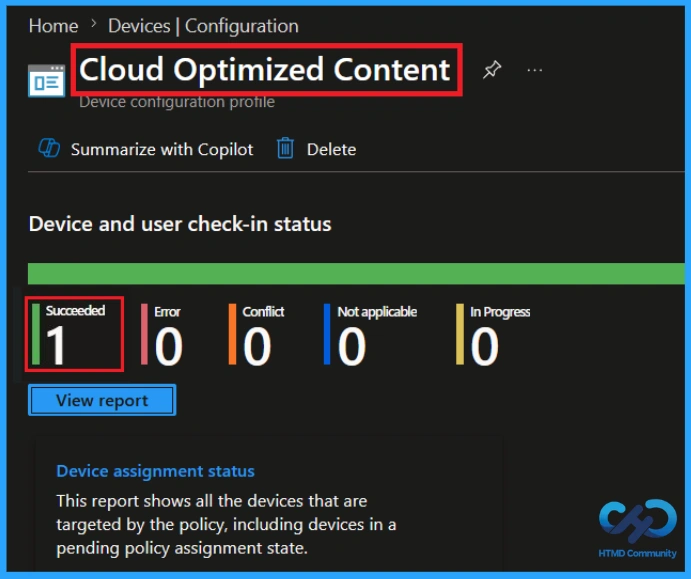The height and width of the screenshot is (579, 691).
Task: Select the Conflict count of 0
Action: point(257,346)
